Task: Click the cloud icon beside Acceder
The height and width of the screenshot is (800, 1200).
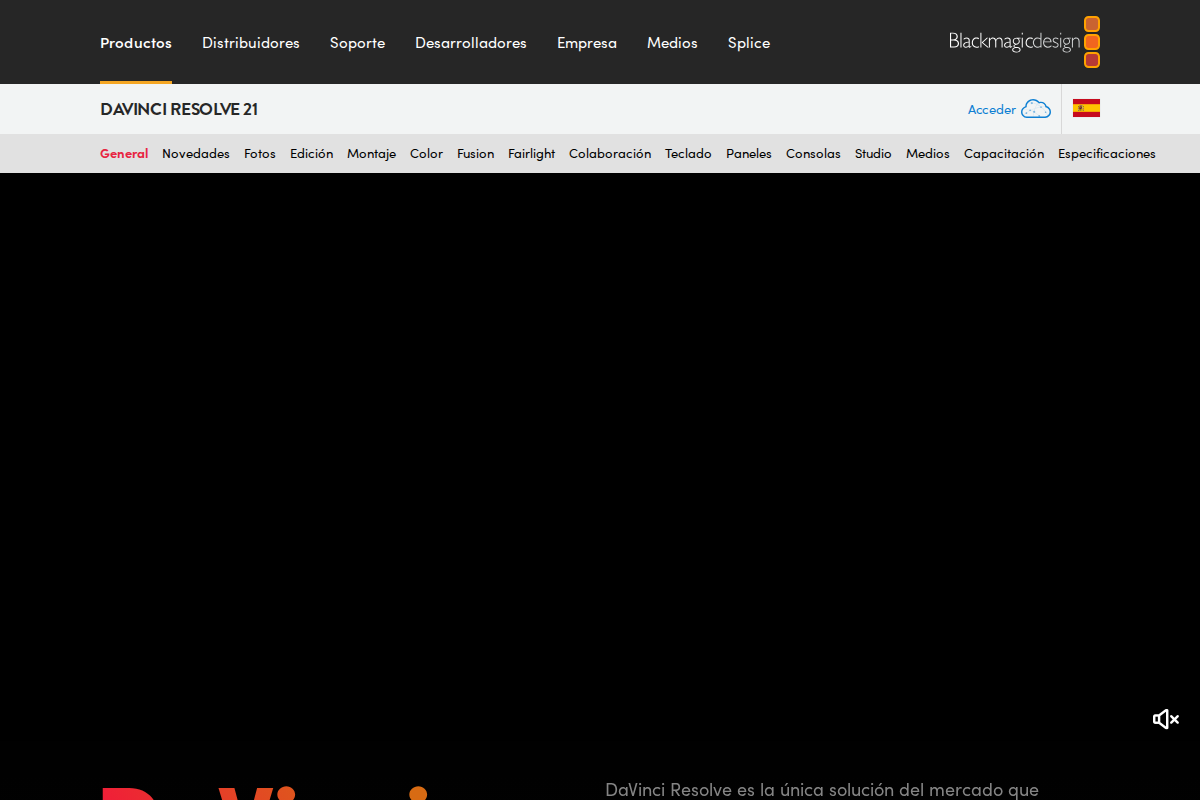Action: (x=1035, y=109)
